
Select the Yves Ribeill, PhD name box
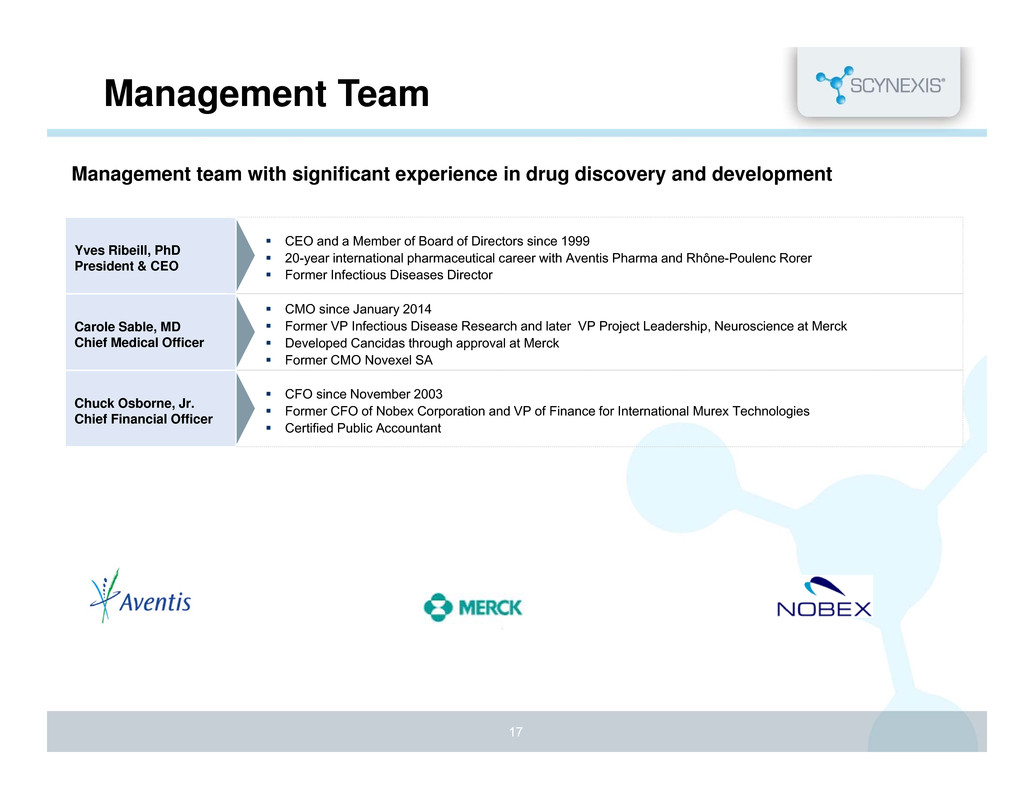click(150, 256)
